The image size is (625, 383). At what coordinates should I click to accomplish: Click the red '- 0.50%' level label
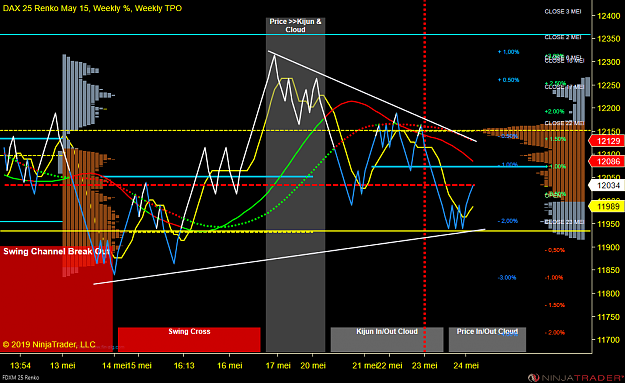pyautogui.click(x=555, y=250)
